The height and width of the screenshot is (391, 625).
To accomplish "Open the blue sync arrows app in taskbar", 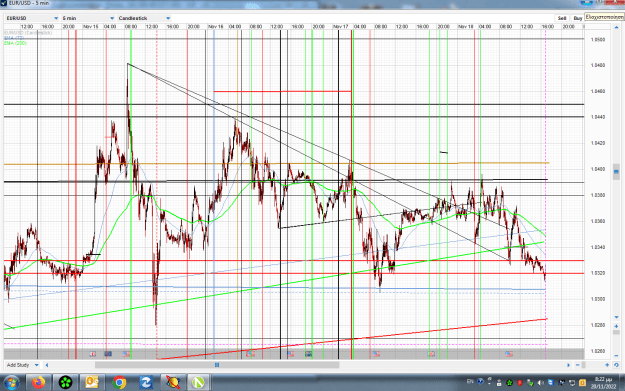I will click(x=146, y=383).
